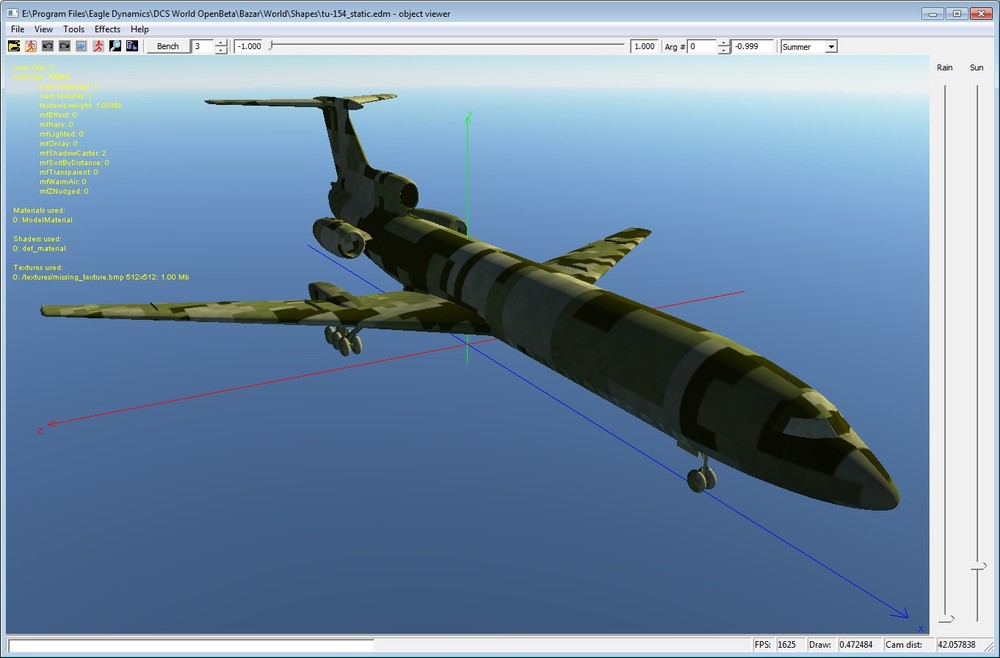Click the undo arrow toolbar icon
1000x658 pixels.
point(48,46)
